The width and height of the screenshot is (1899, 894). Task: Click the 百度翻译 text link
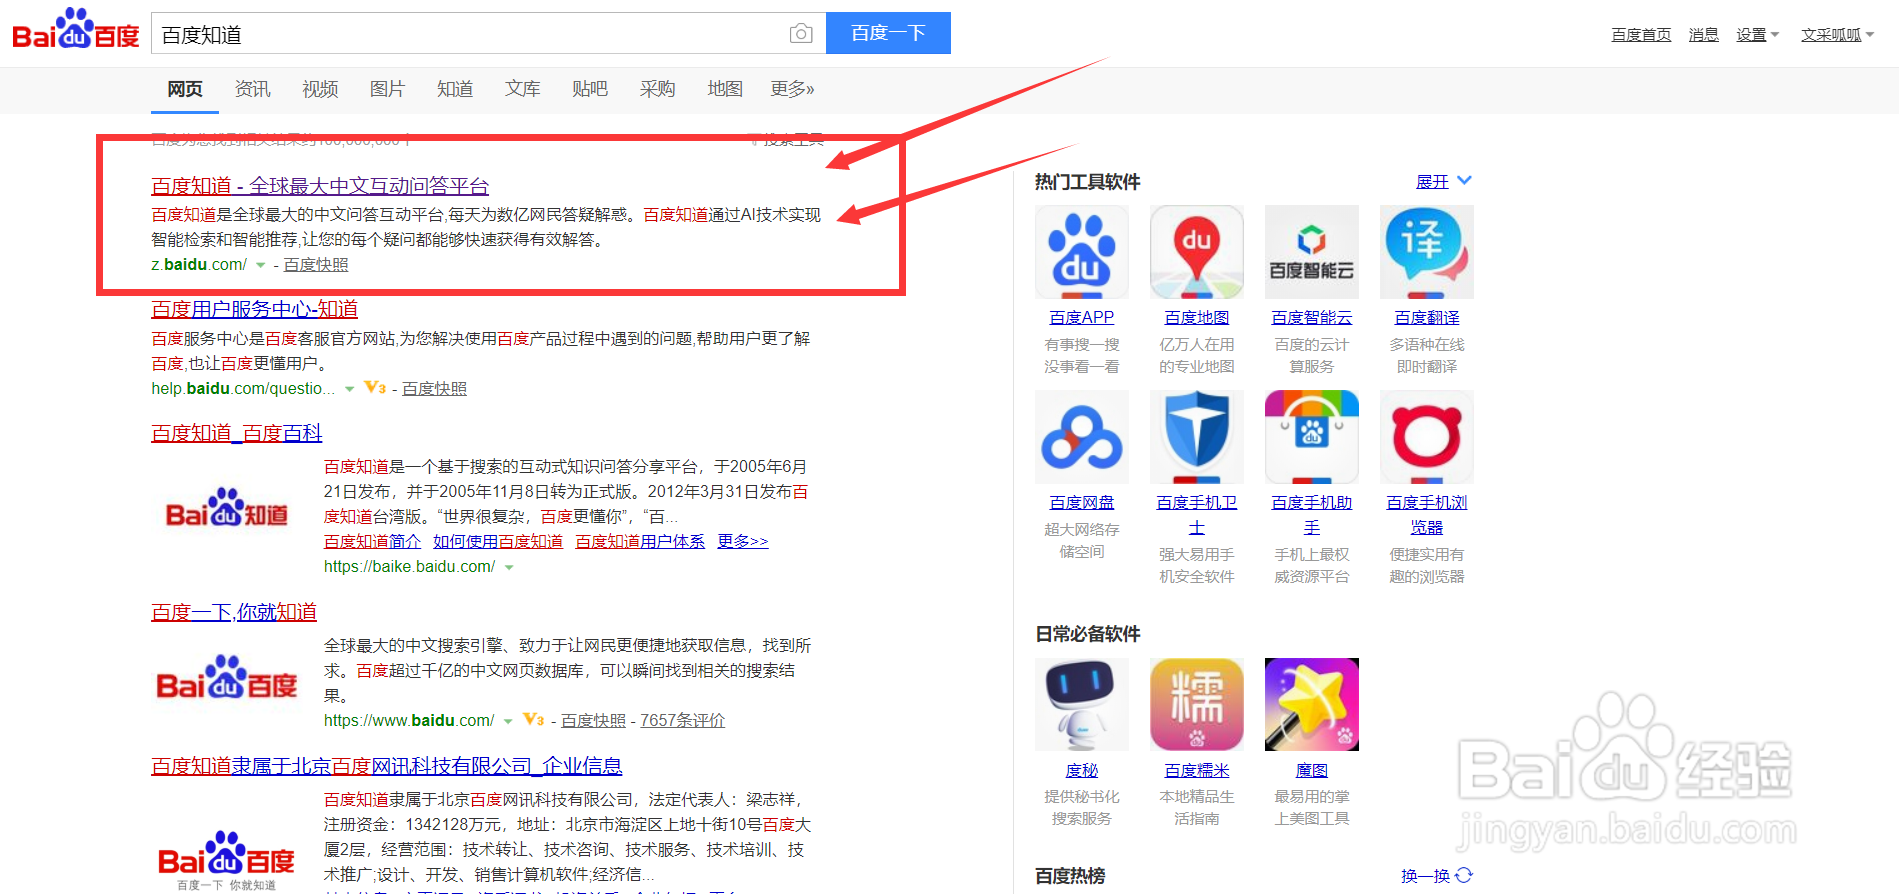pyautogui.click(x=1427, y=317)
